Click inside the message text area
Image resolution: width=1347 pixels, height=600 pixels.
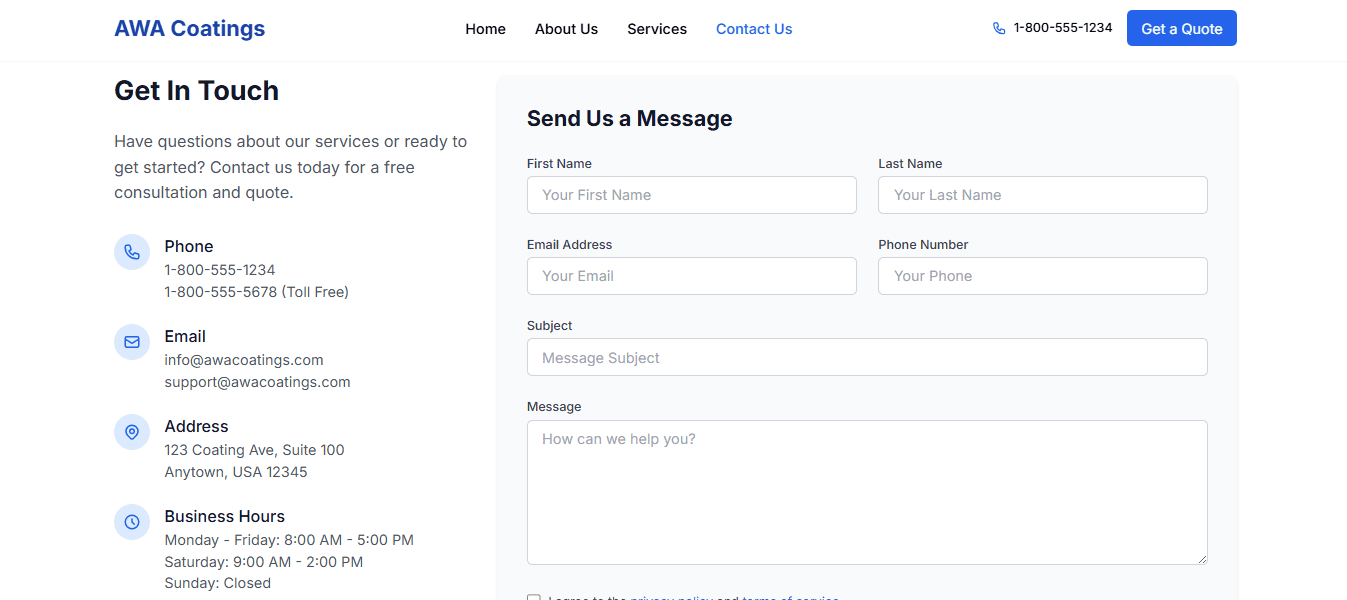click(x=867, y=492)
